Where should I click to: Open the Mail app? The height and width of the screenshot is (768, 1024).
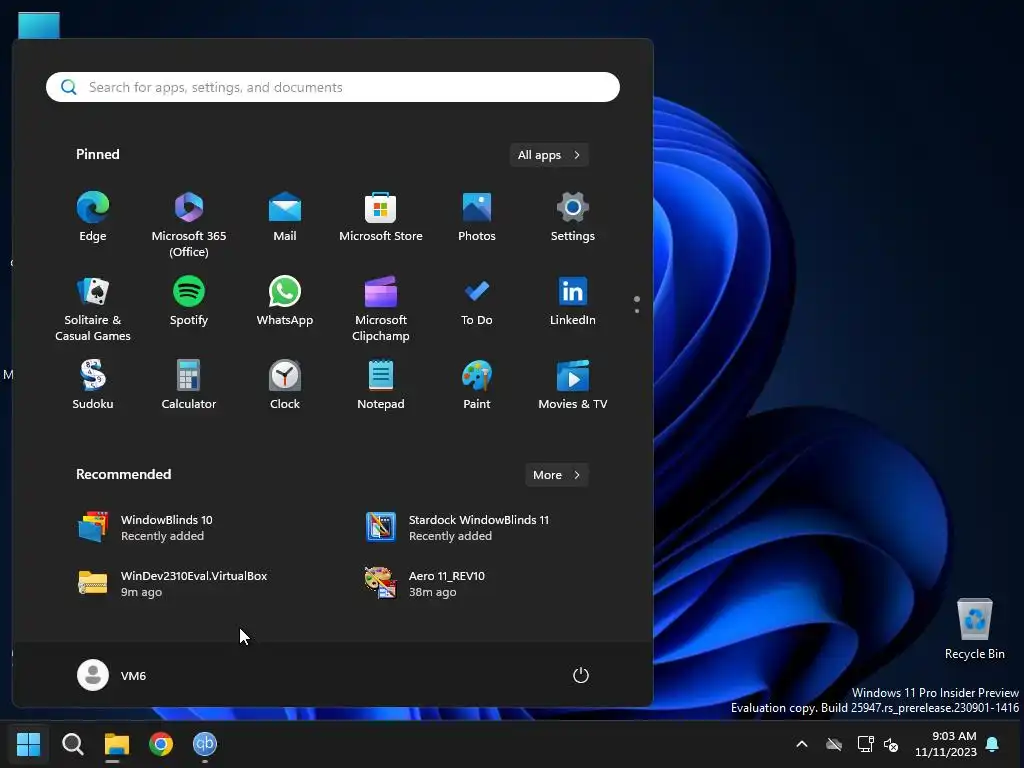pos(285,217)
